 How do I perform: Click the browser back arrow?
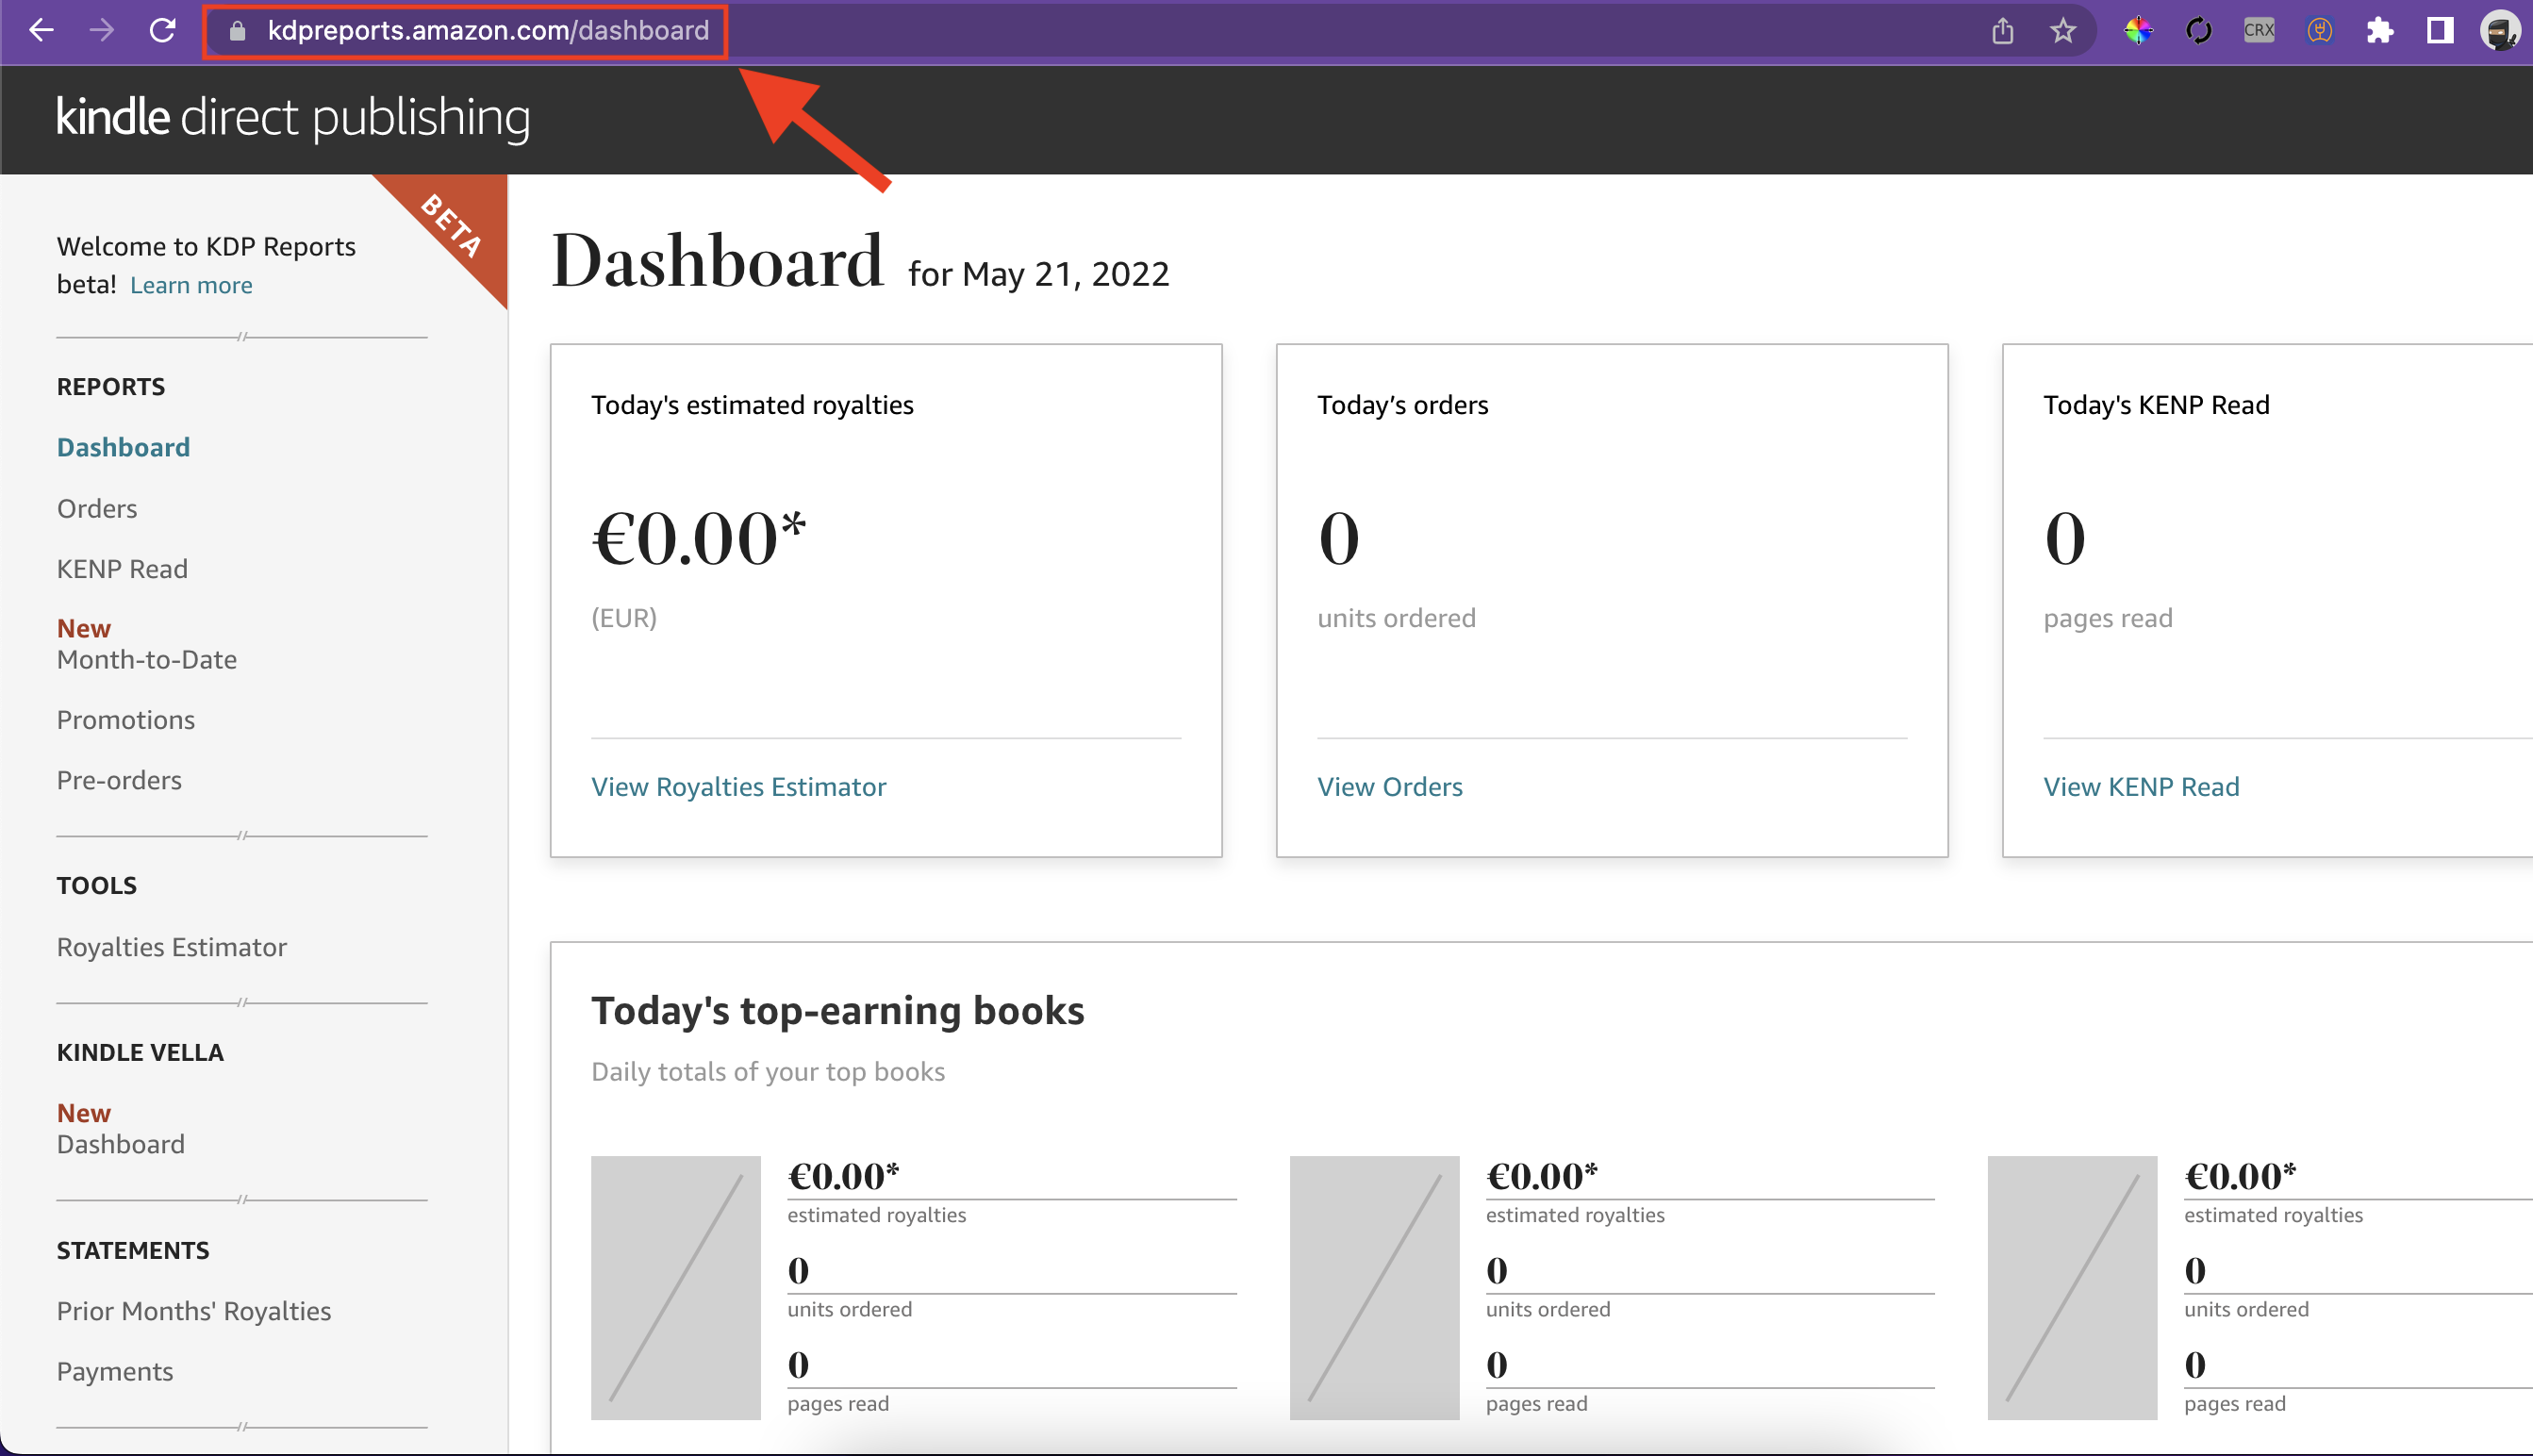click(x=41, y=30)
